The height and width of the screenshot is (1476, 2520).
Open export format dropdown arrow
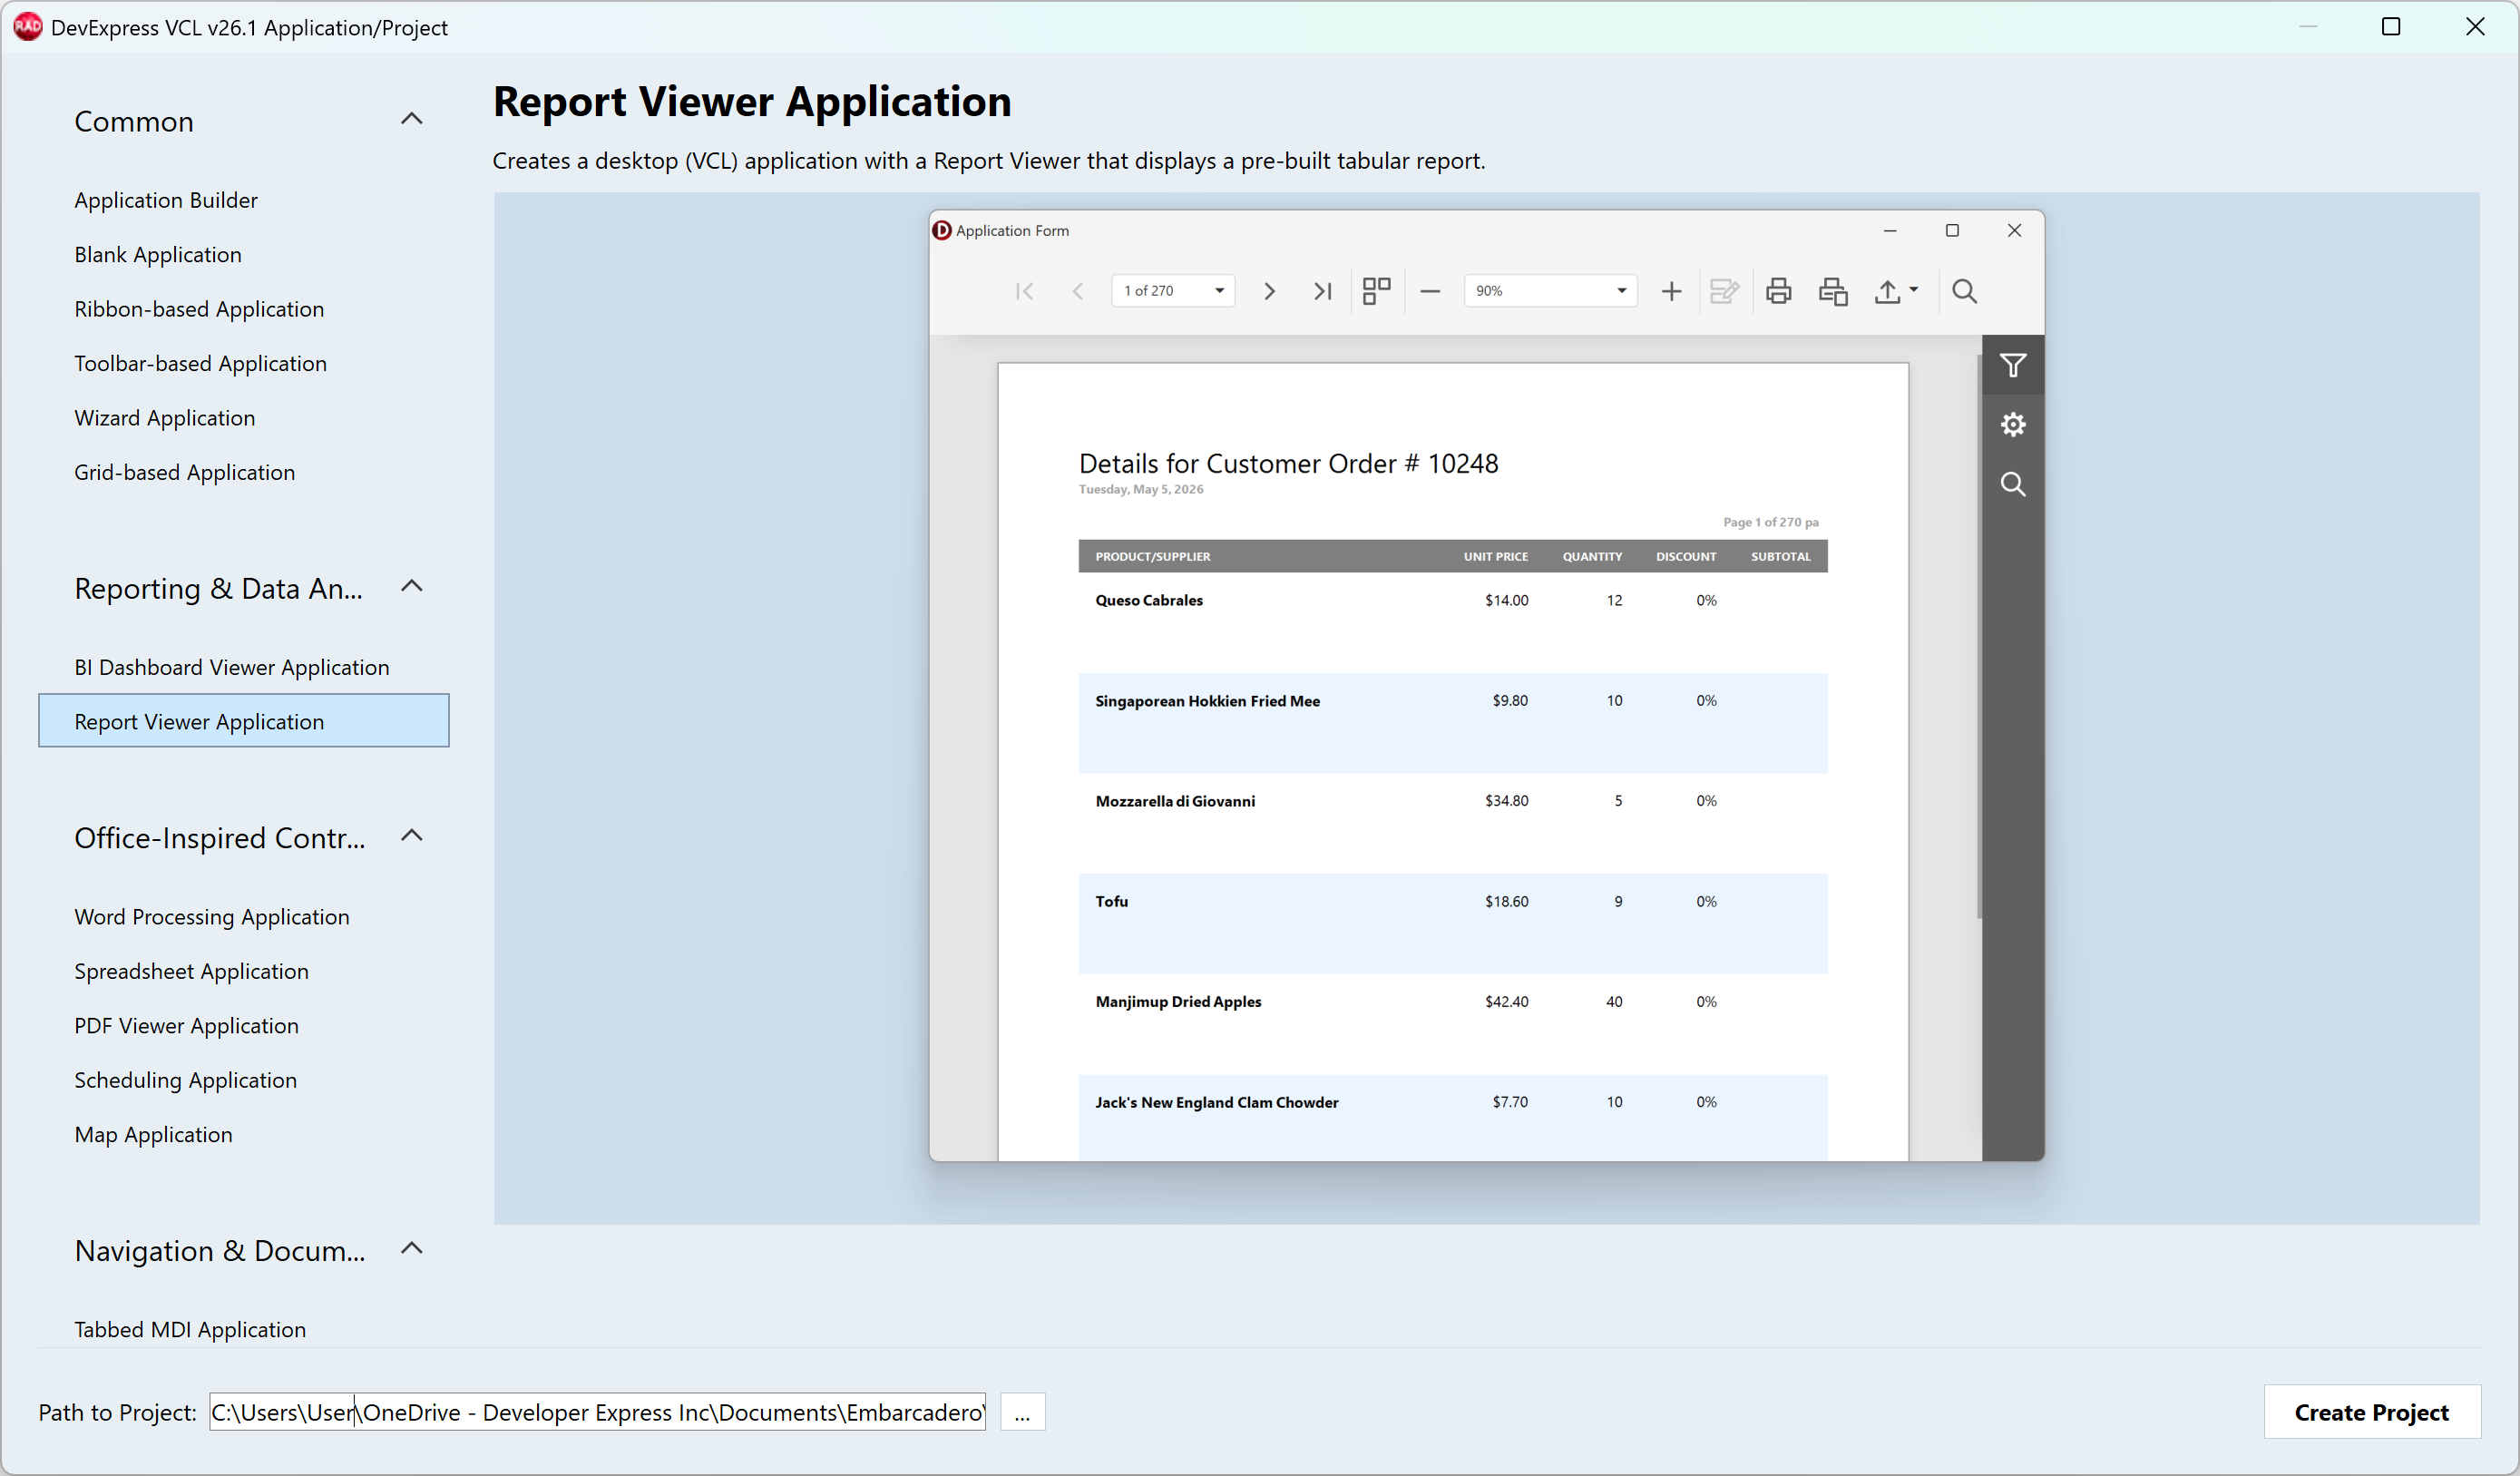(x=1913, y=290)
